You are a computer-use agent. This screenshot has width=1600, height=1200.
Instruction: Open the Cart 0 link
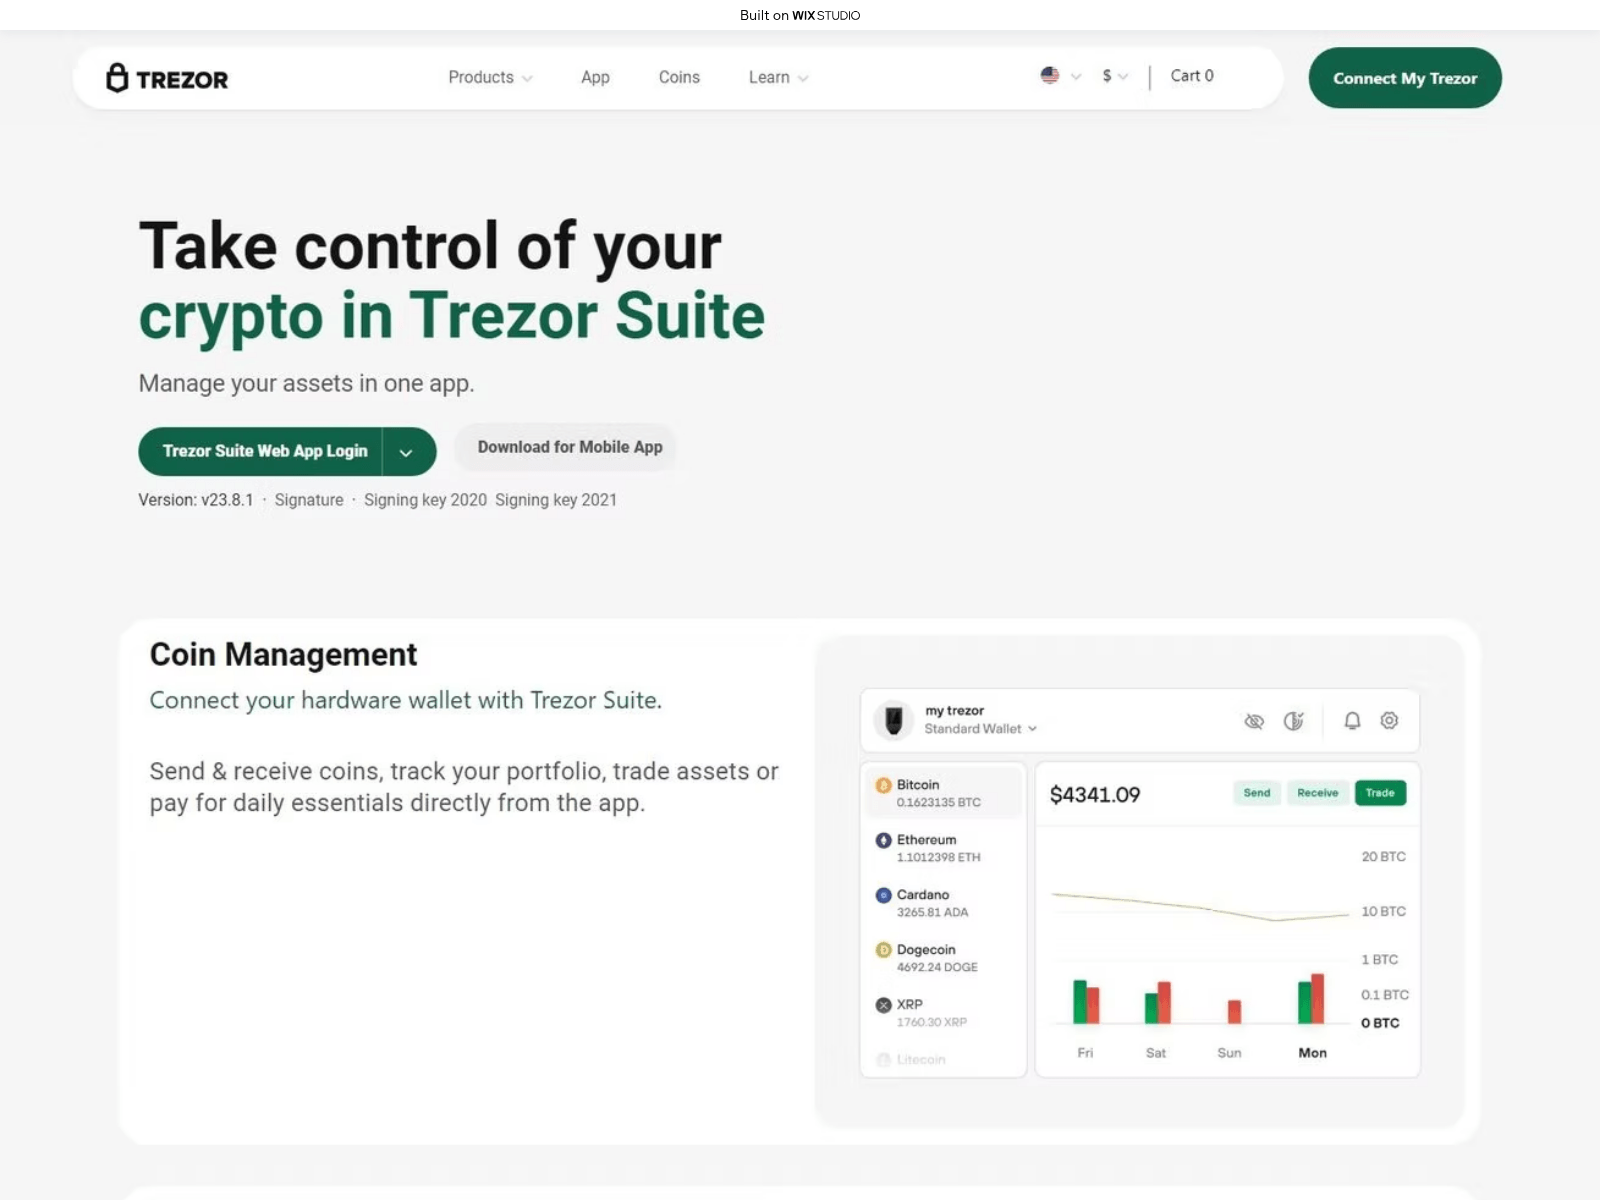pos(1191,76)
